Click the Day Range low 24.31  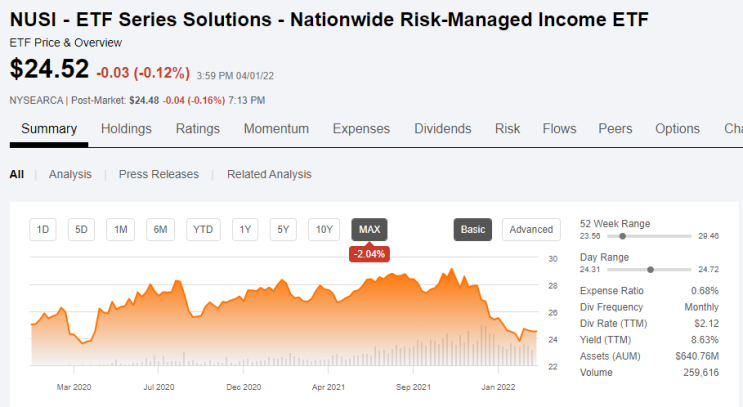pyautogui.click(x=590, y=270)
